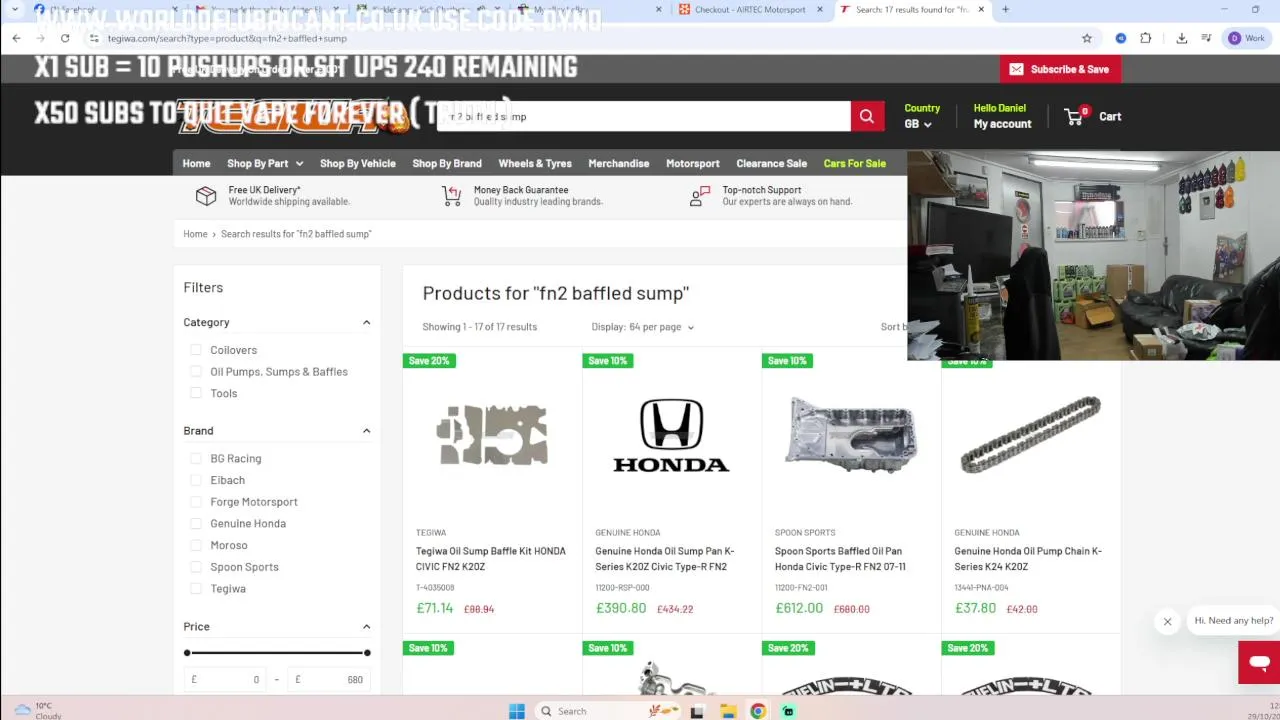Open the Cars For Sale menu item
Screen dimensions: 1280x720
click(855, 163)
